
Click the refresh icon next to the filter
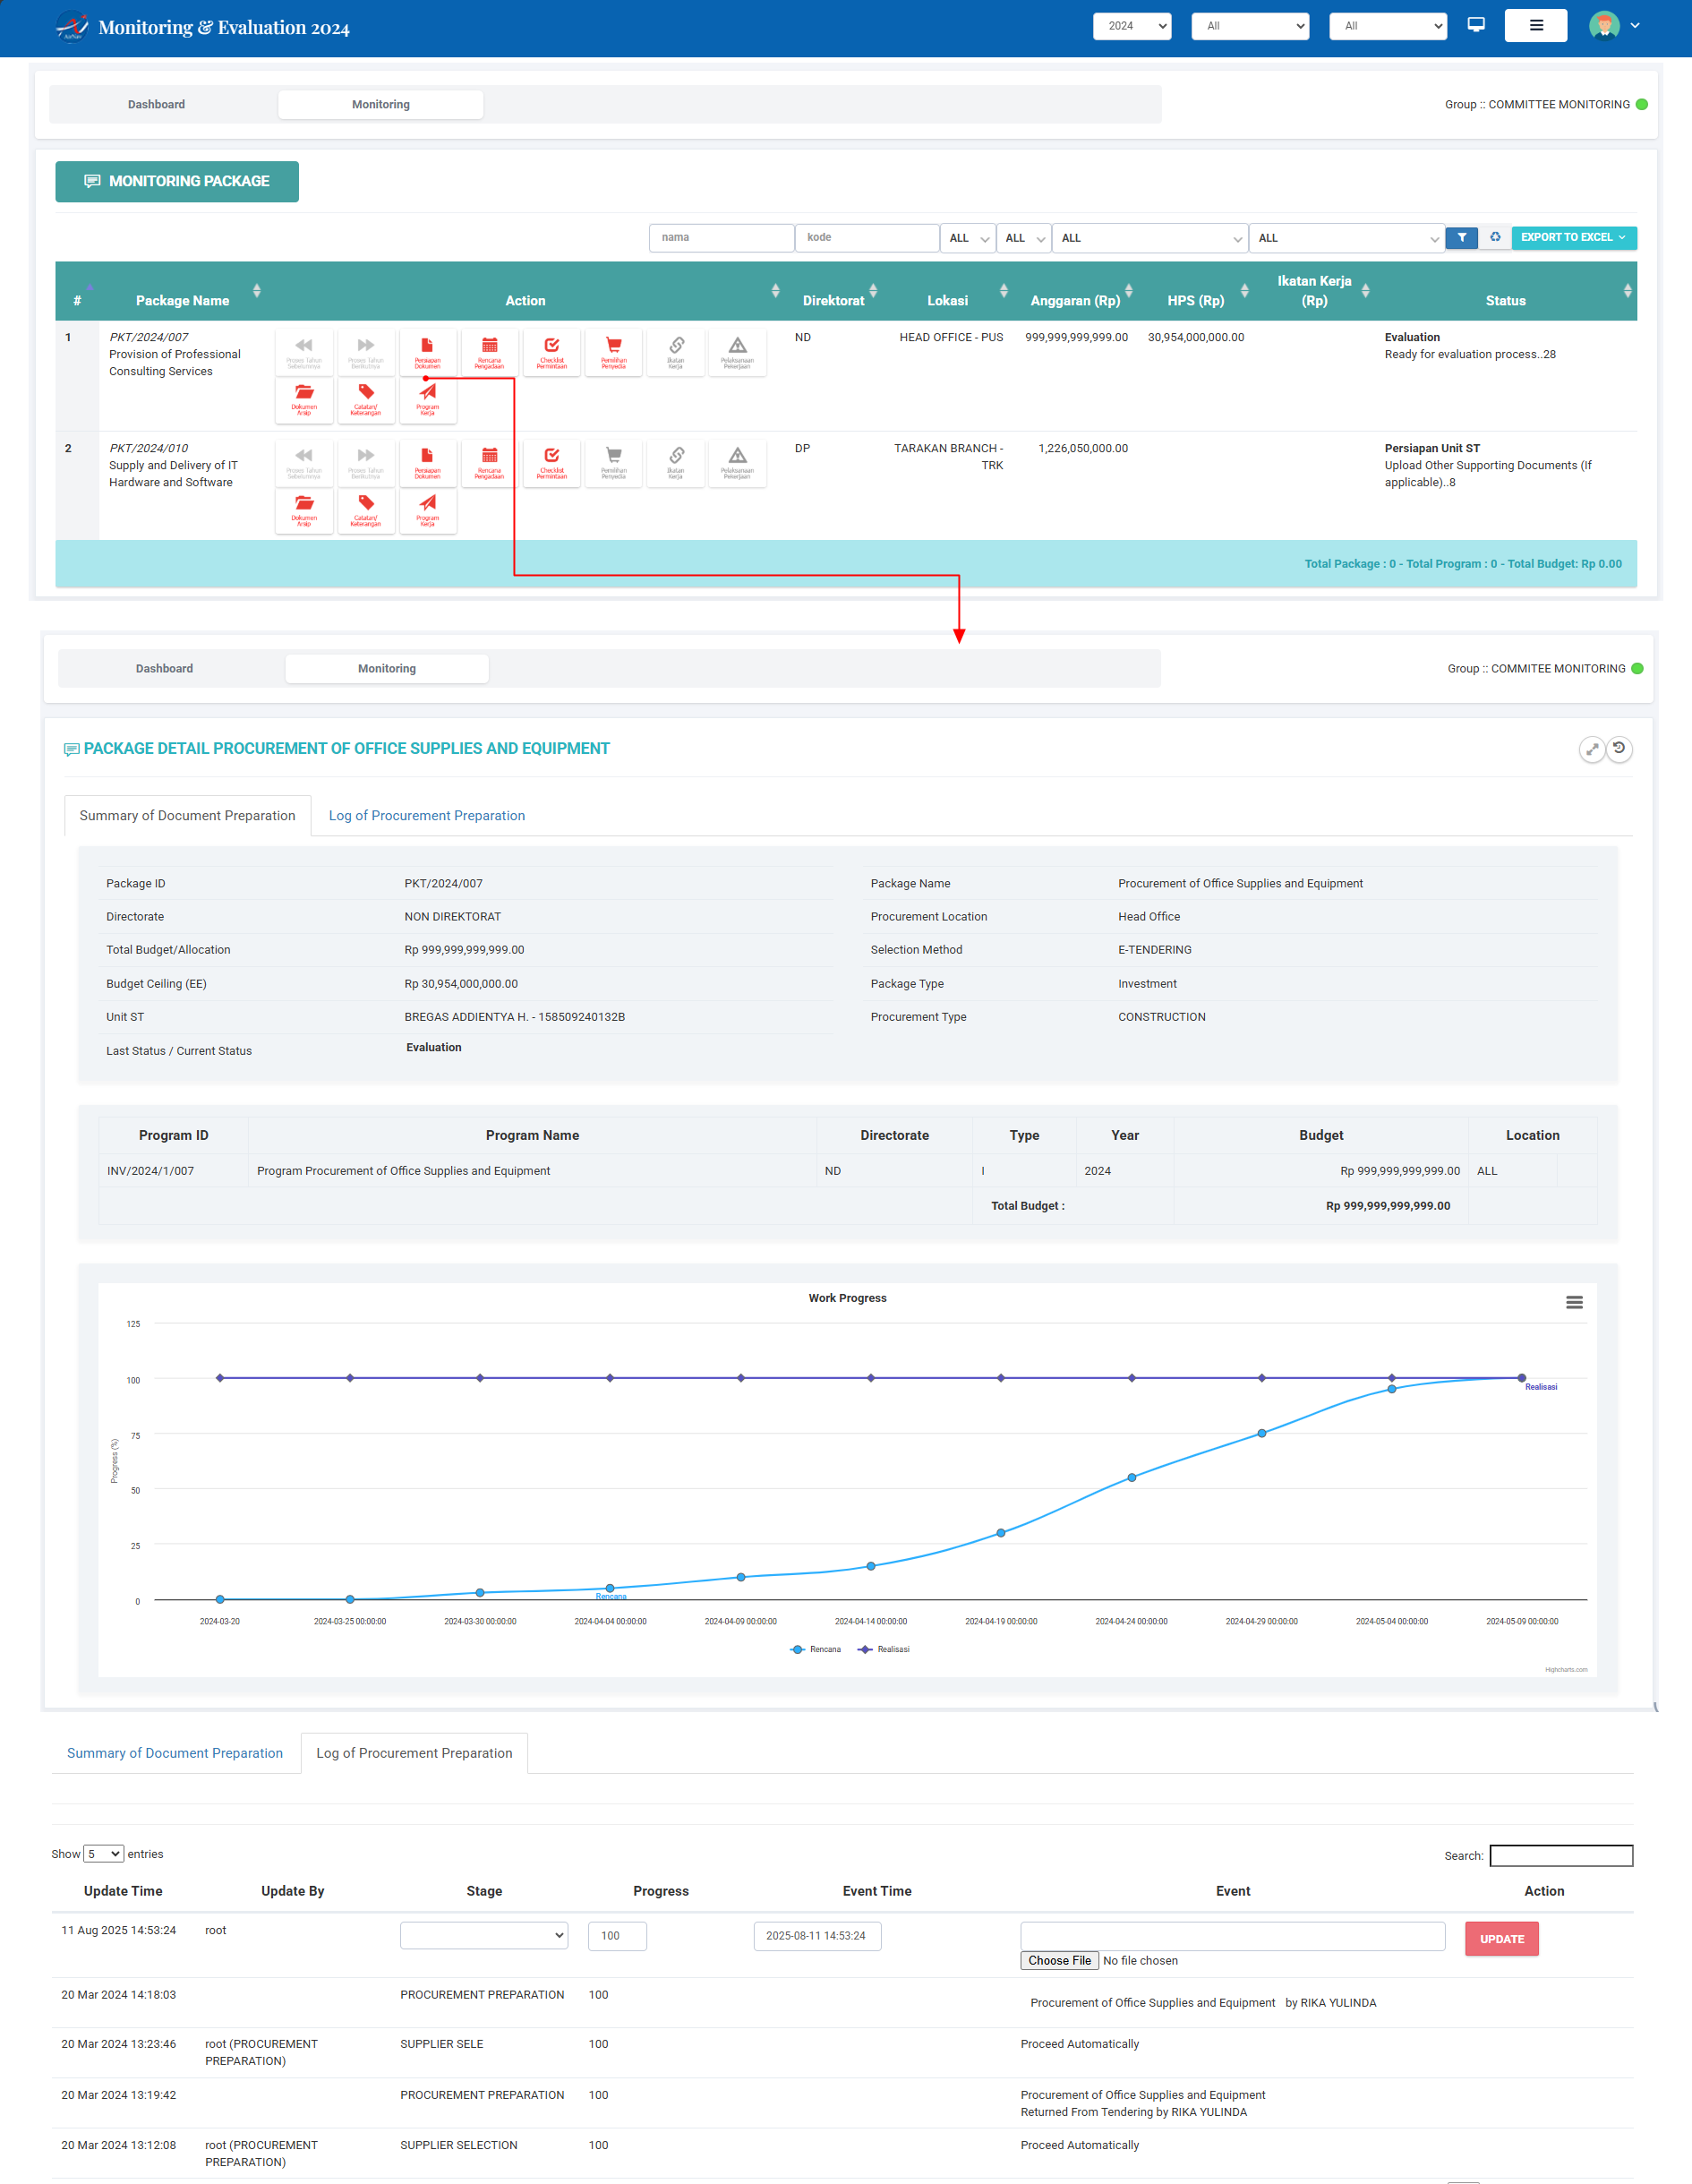pos(1495,238)
